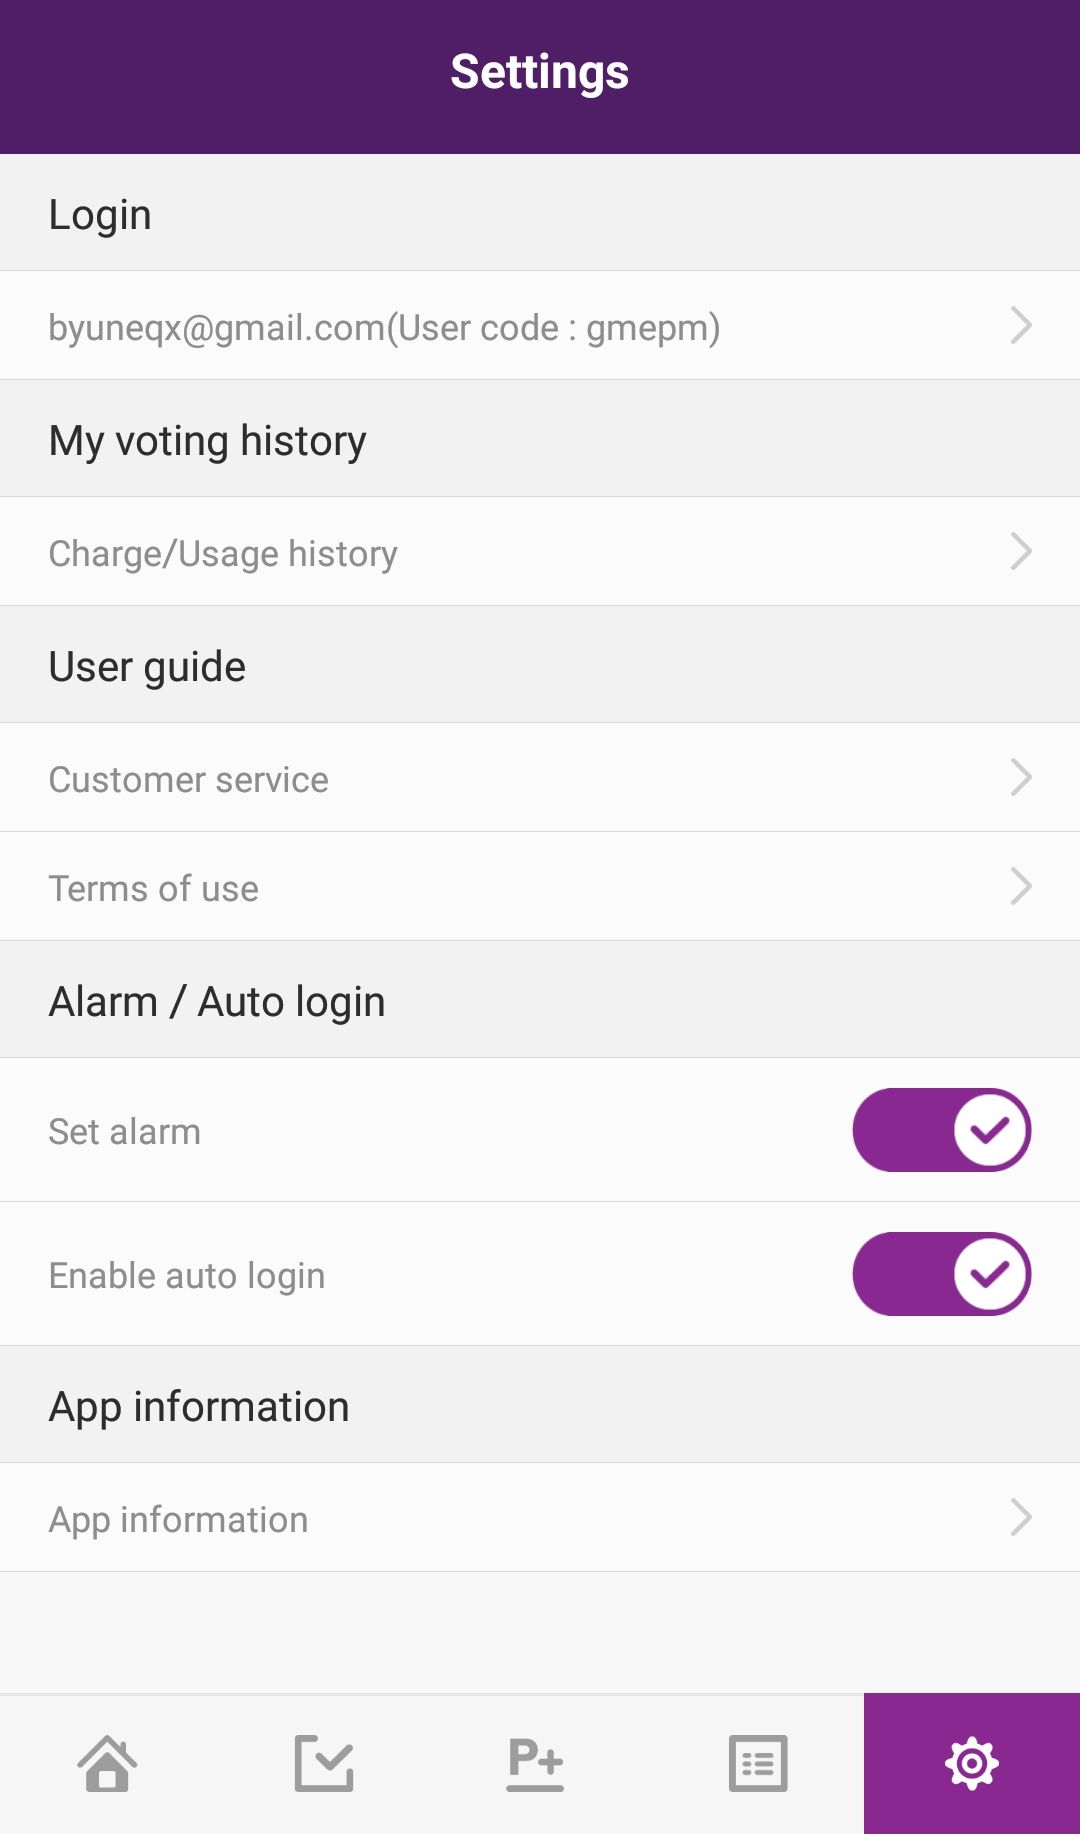Go to the Home tab icon
The width and height of the screenshot is (1080, 1834).
pos(107,1763)
